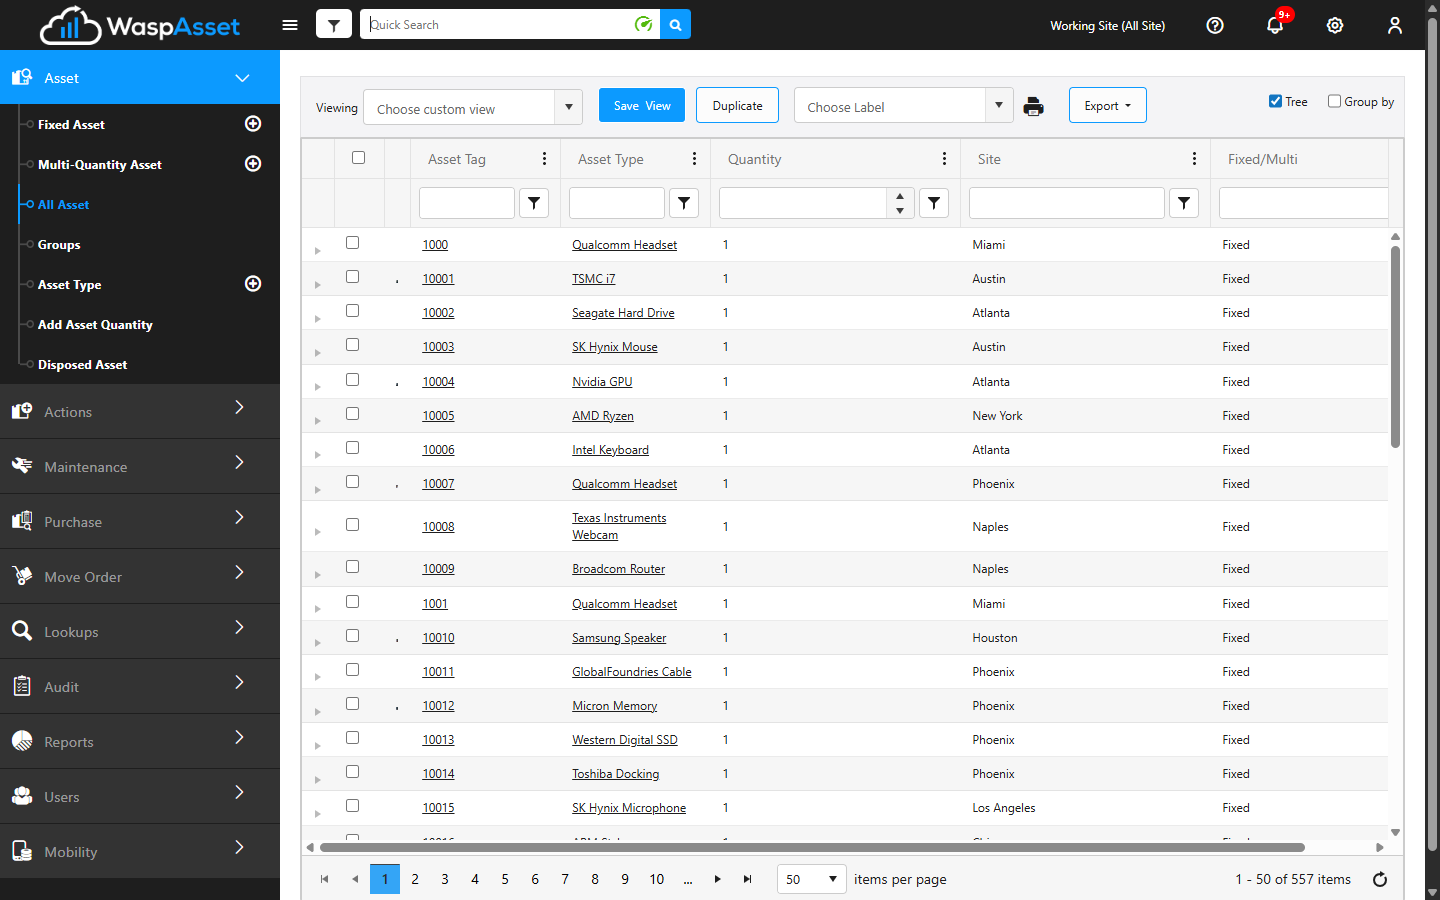The height and width of the screenshot is (900, 1440).
Task: Open the Asset Tag column menu dots
Action: click(x=544, y=159)
